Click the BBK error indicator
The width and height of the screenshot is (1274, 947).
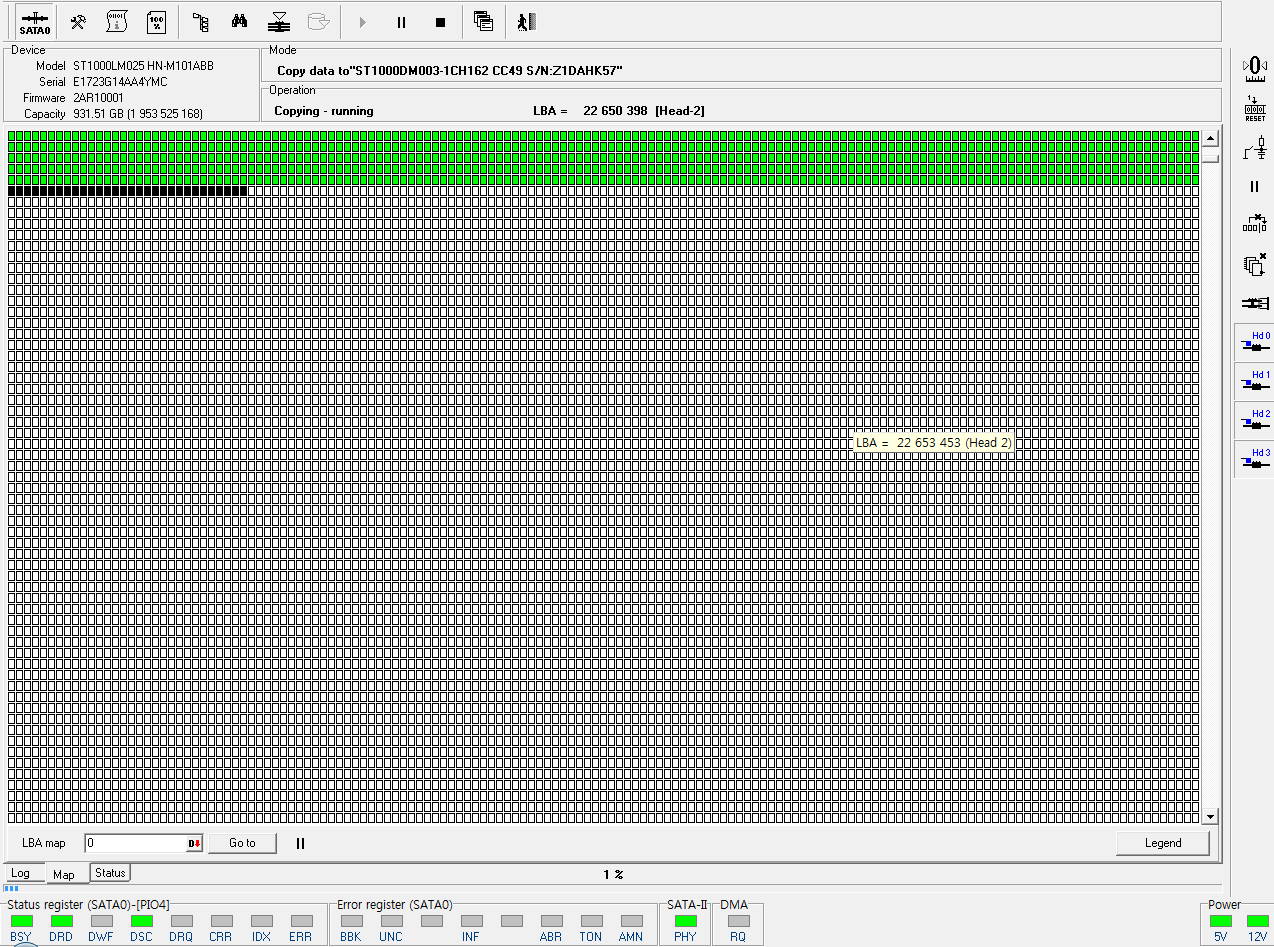pyautogui.click(x=351, y=920)
